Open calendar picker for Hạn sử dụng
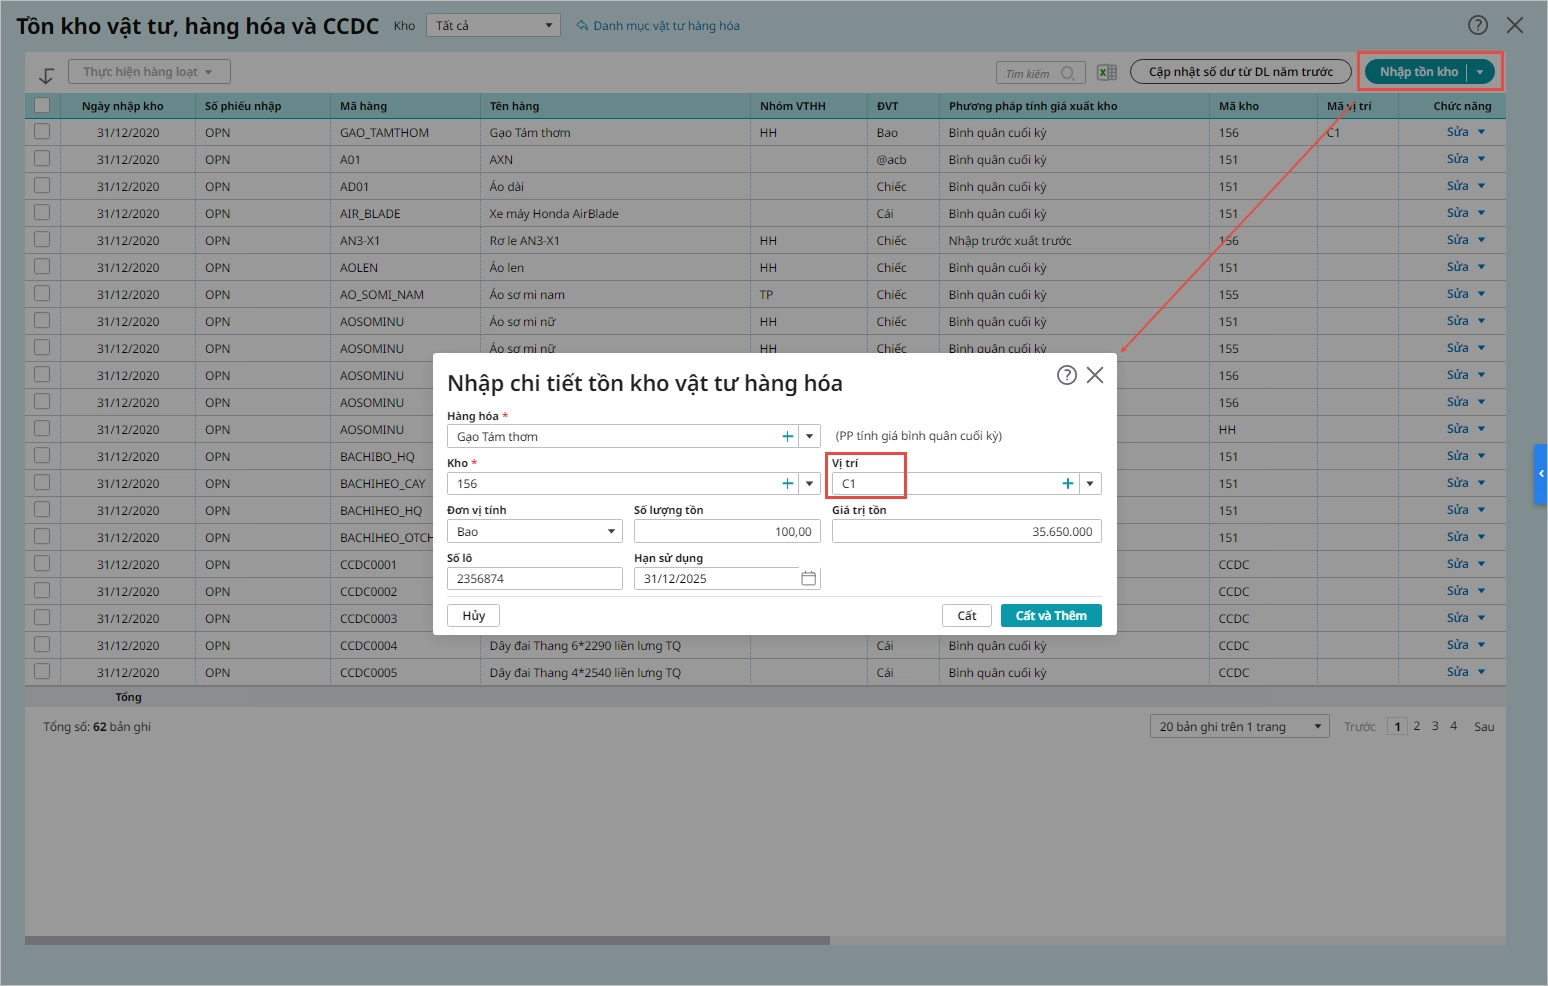The image size is (1548, 986). 809,578
